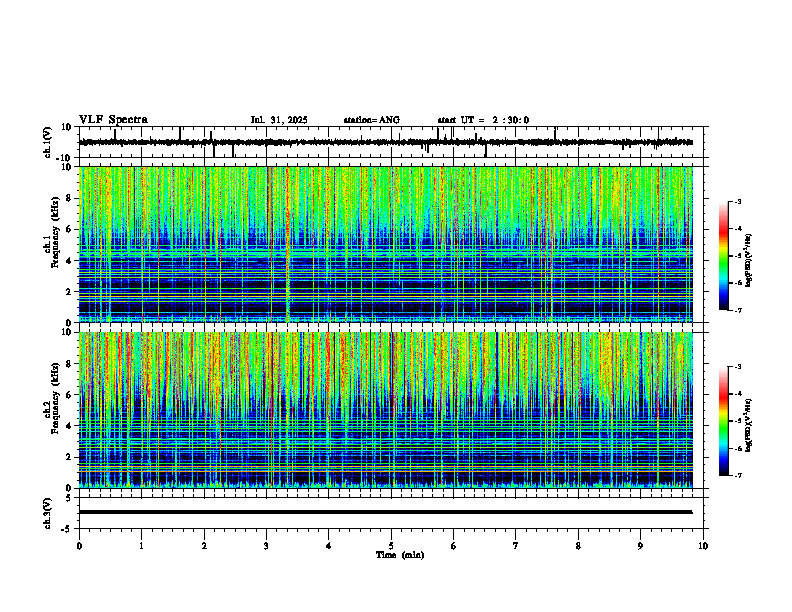Click time axis tick label "4"

click(x=329, y=546)
